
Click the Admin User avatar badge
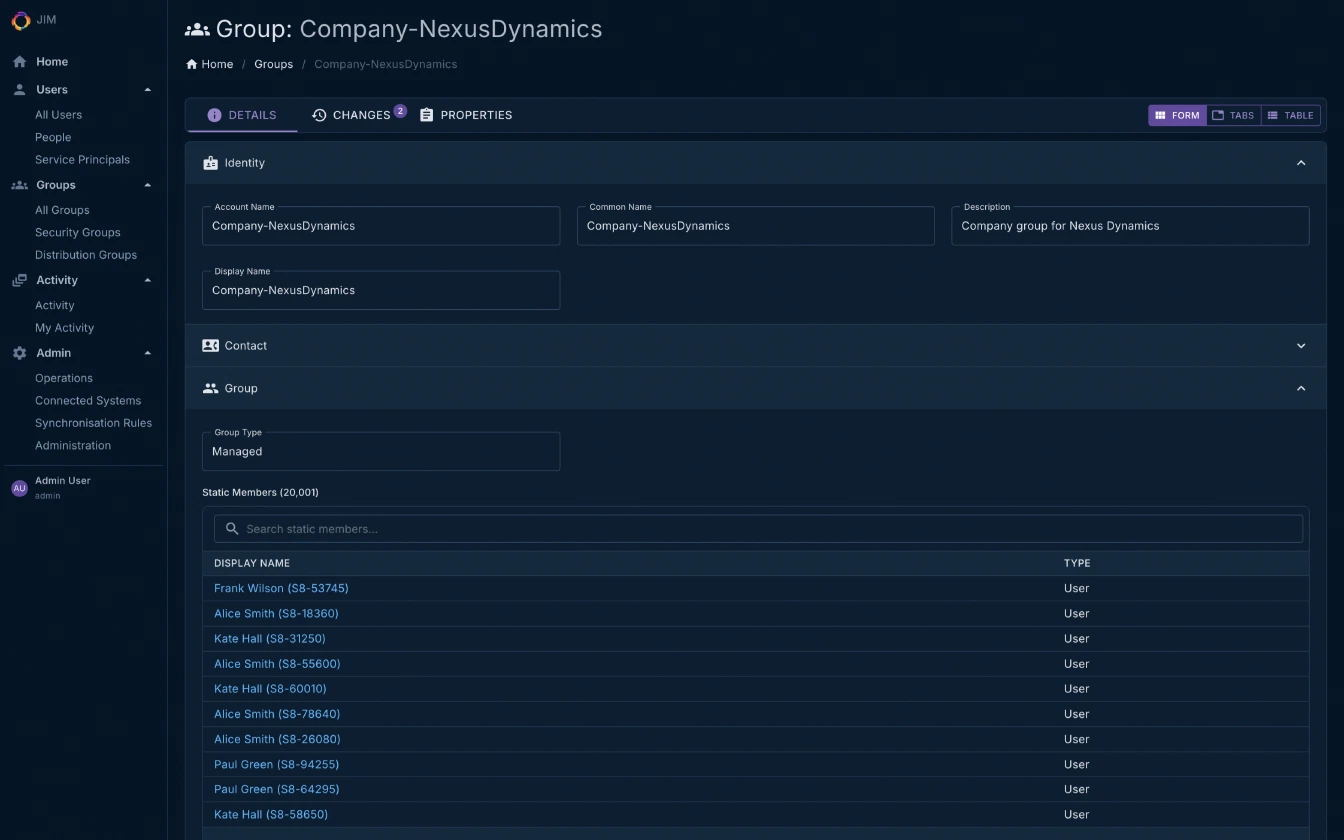[x=19, y=487]
